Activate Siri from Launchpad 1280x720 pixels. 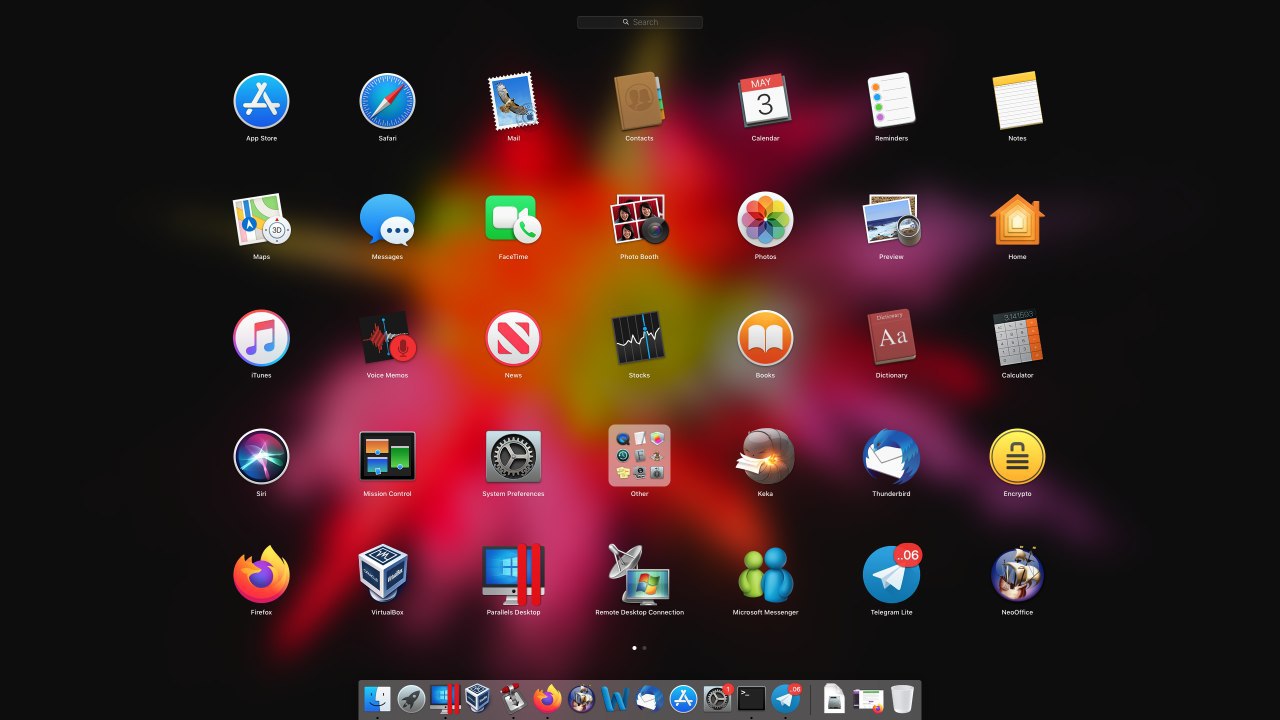point(261,456)
